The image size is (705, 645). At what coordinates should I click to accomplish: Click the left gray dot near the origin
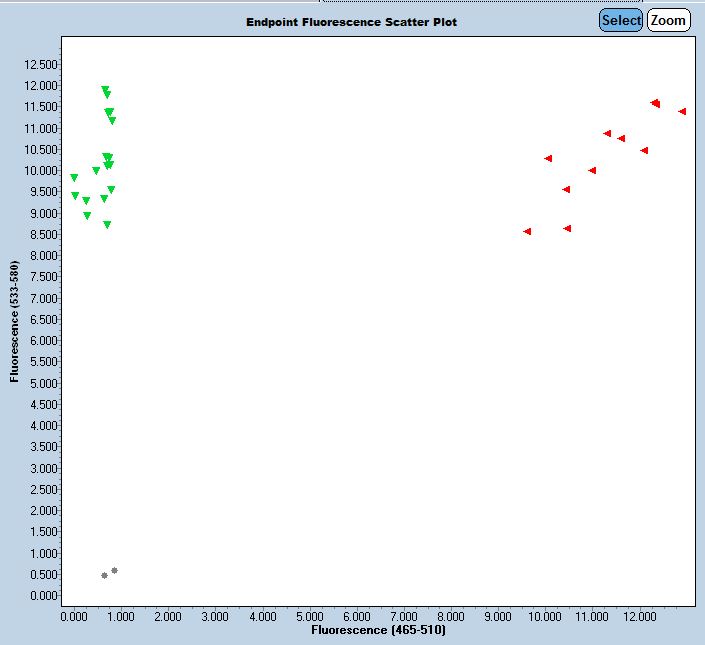click(104, 575)
